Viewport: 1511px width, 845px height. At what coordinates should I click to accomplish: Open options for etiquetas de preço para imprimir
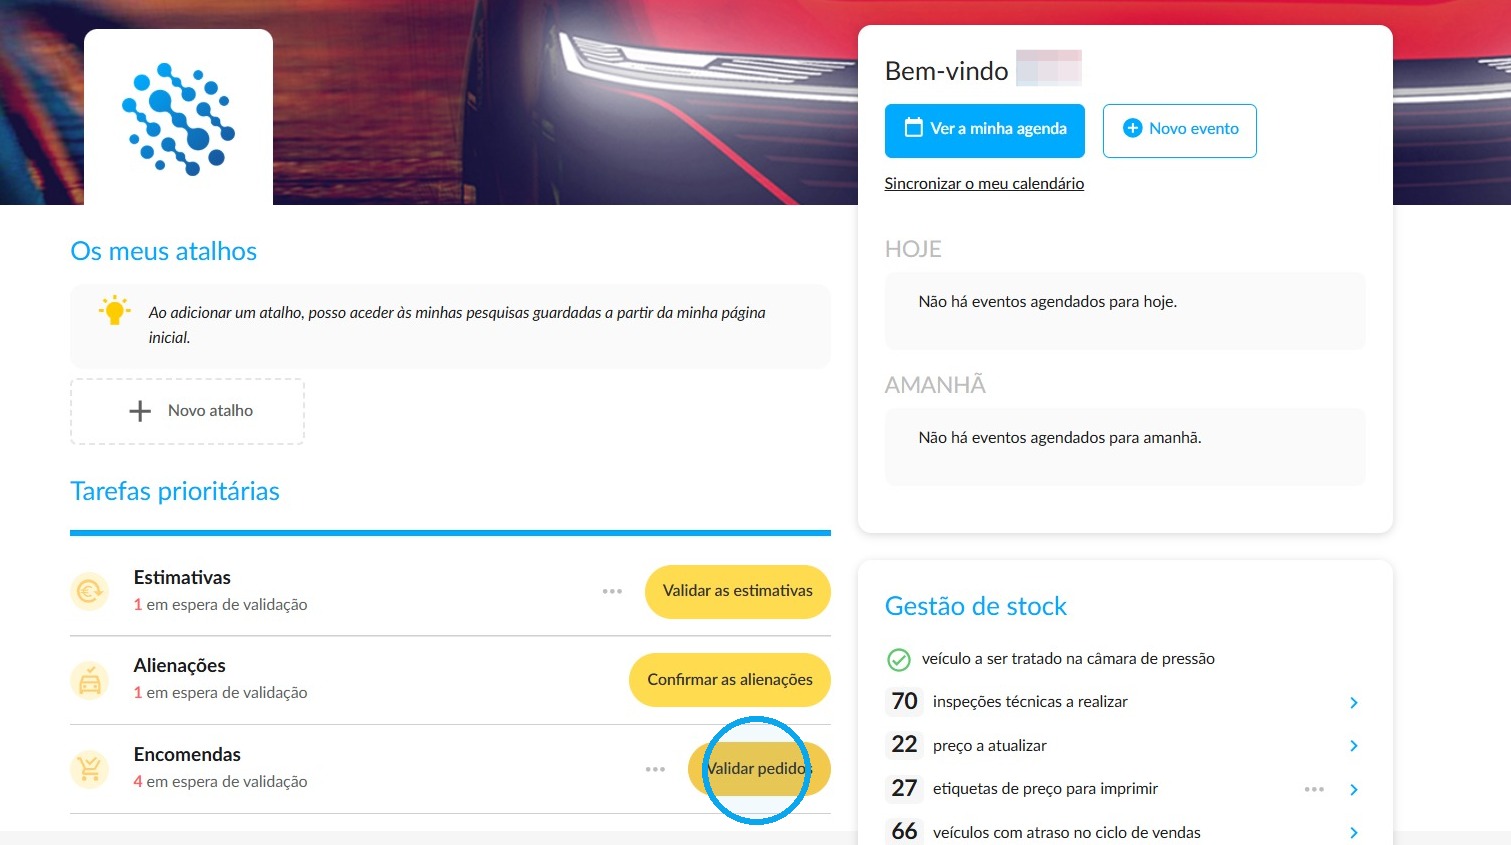(x=1314, y=789)
